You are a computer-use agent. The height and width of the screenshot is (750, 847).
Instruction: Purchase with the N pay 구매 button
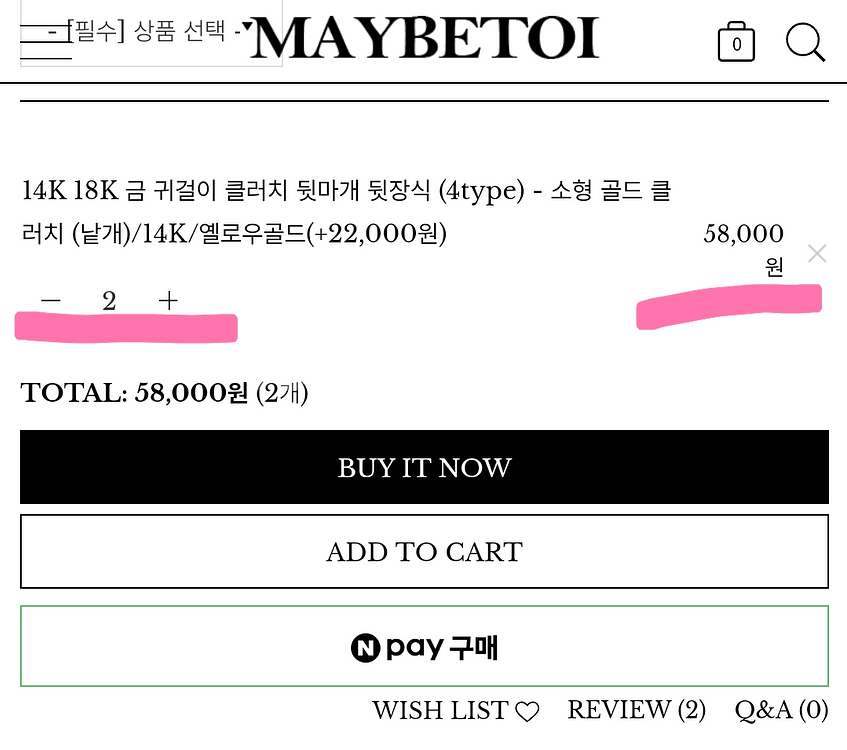coord(424,647)
